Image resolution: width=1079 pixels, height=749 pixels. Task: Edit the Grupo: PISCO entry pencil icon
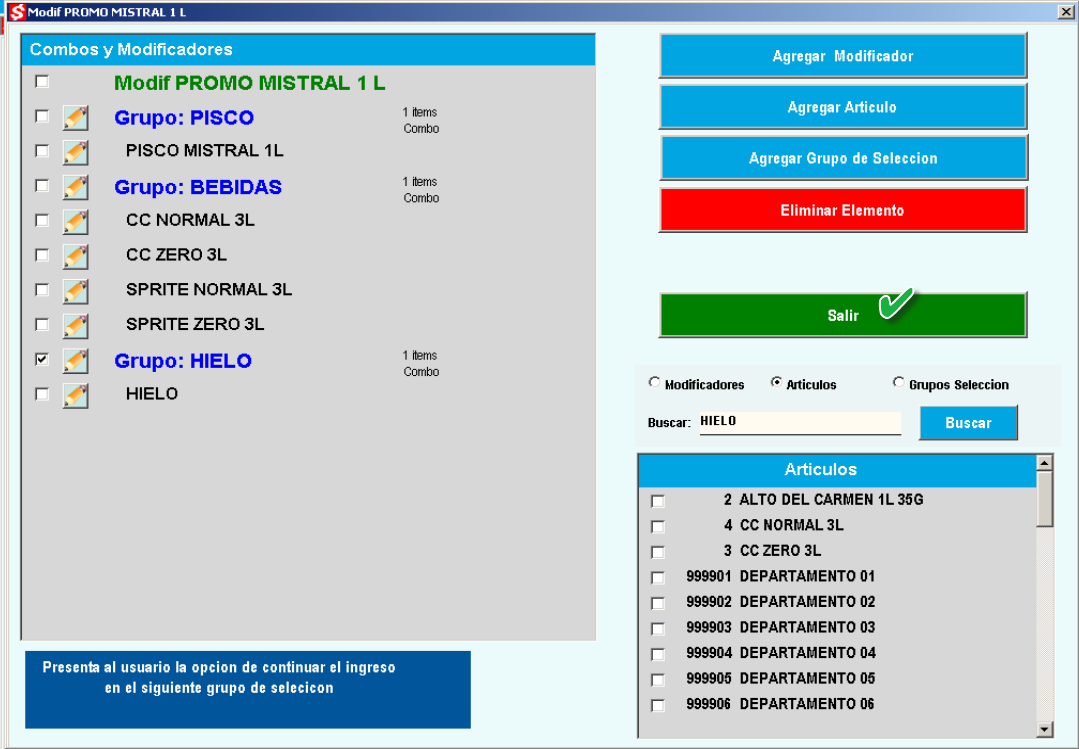76,118
